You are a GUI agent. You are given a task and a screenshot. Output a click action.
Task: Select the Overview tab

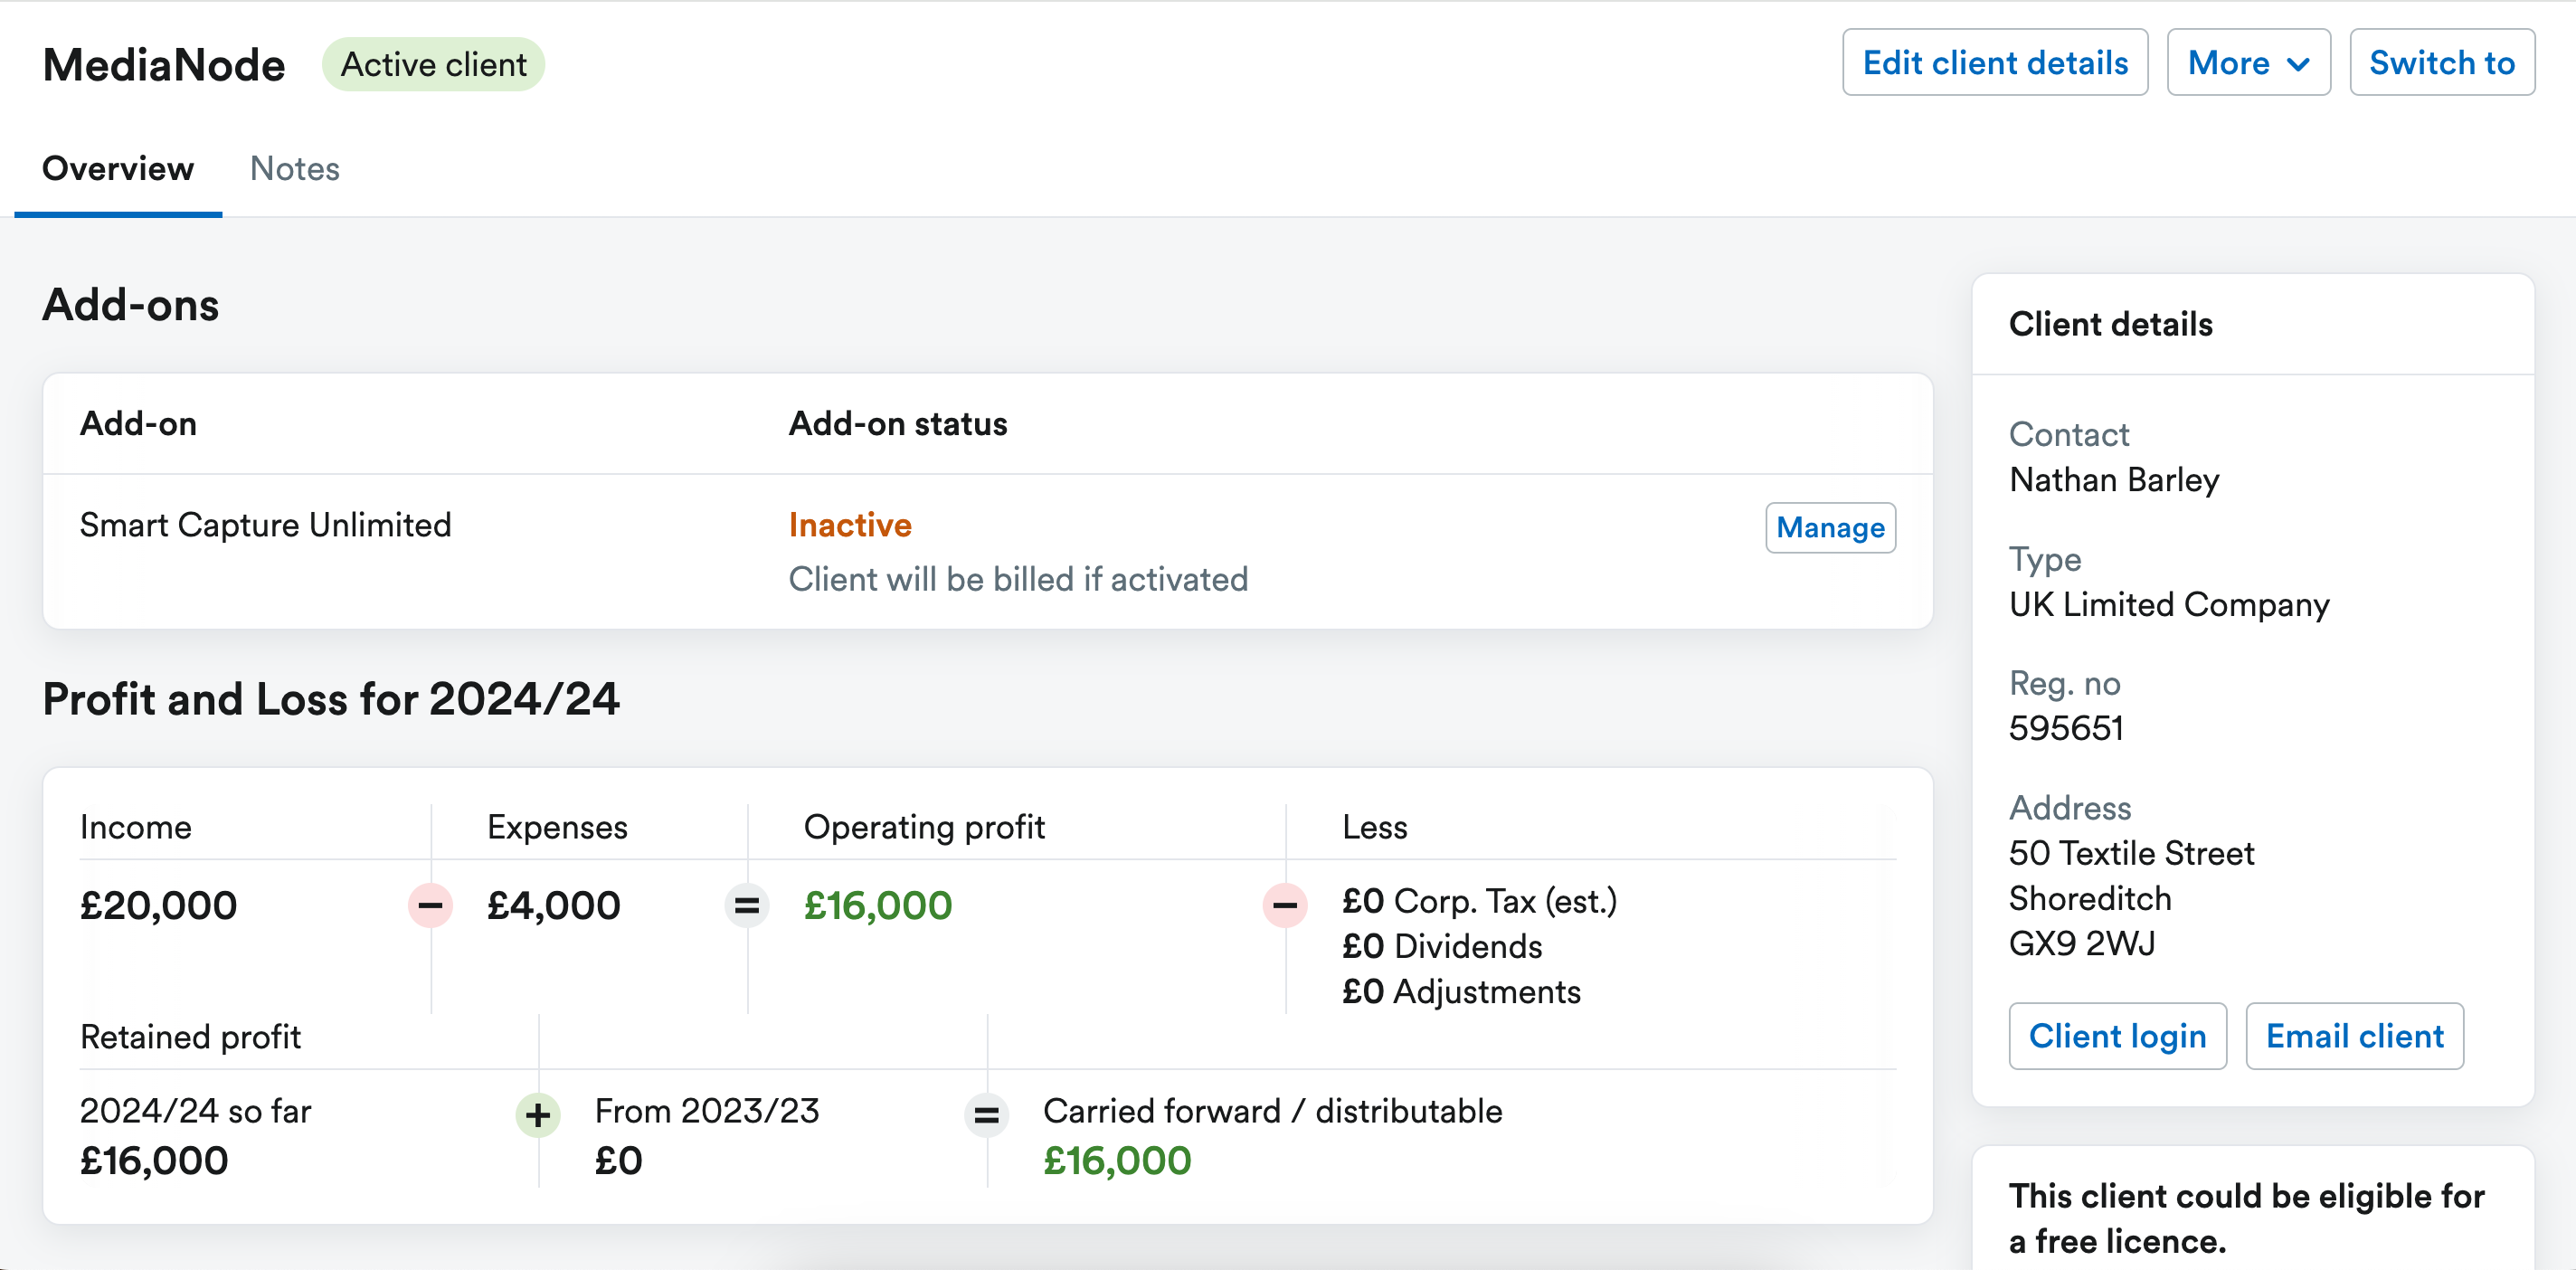point(117,168)
